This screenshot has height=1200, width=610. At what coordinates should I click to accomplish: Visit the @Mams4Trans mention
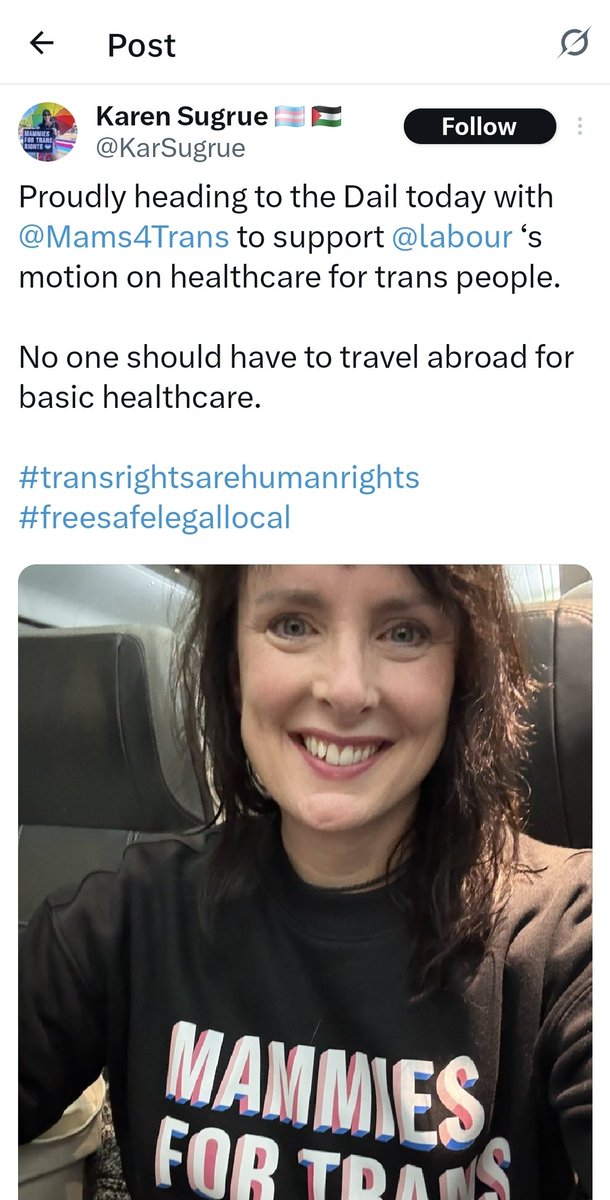point(124,239)
